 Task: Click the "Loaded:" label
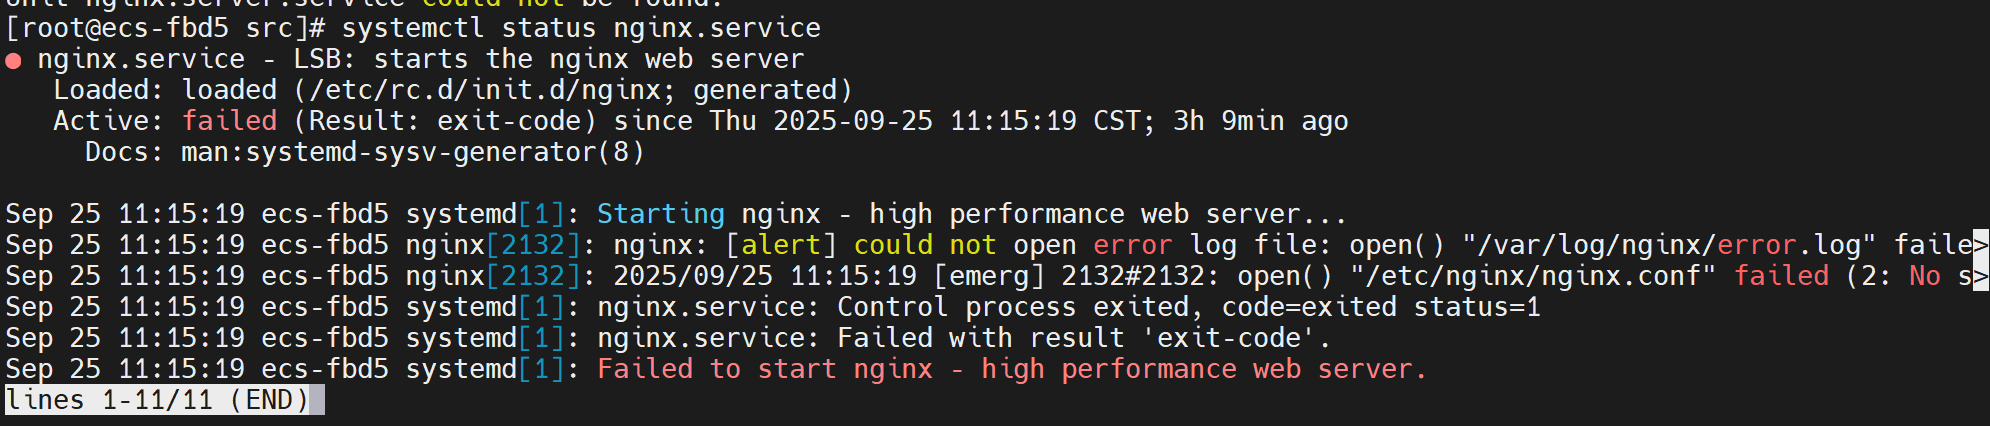[108, 90]
